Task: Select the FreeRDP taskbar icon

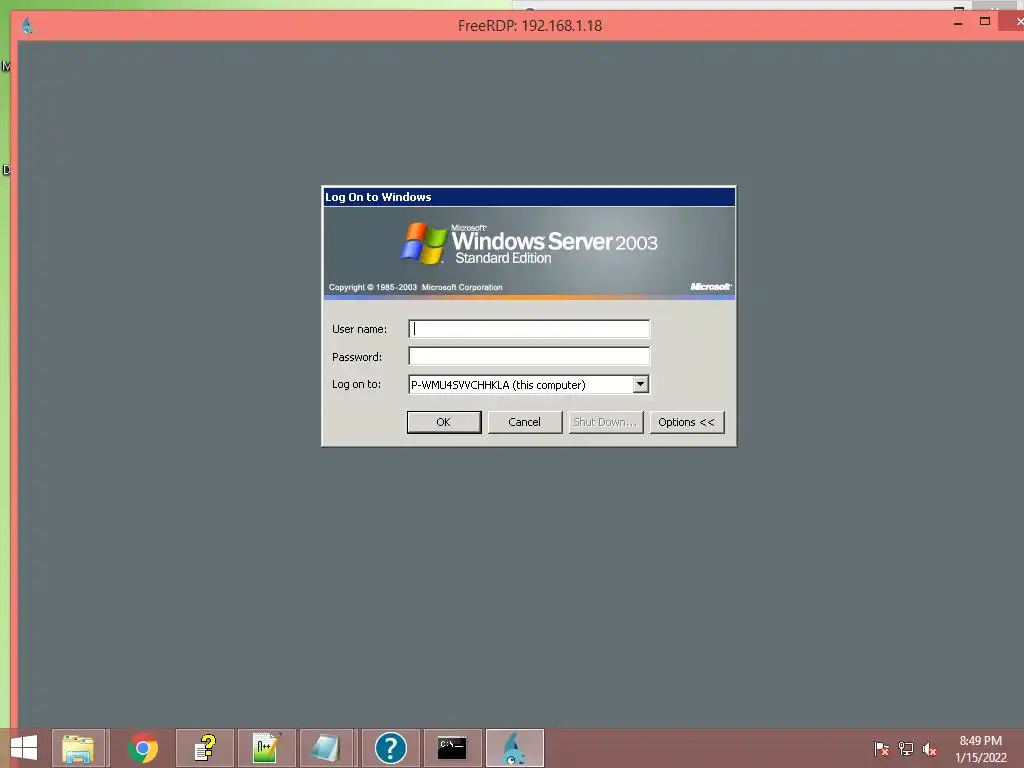Action: coord(515,748)
